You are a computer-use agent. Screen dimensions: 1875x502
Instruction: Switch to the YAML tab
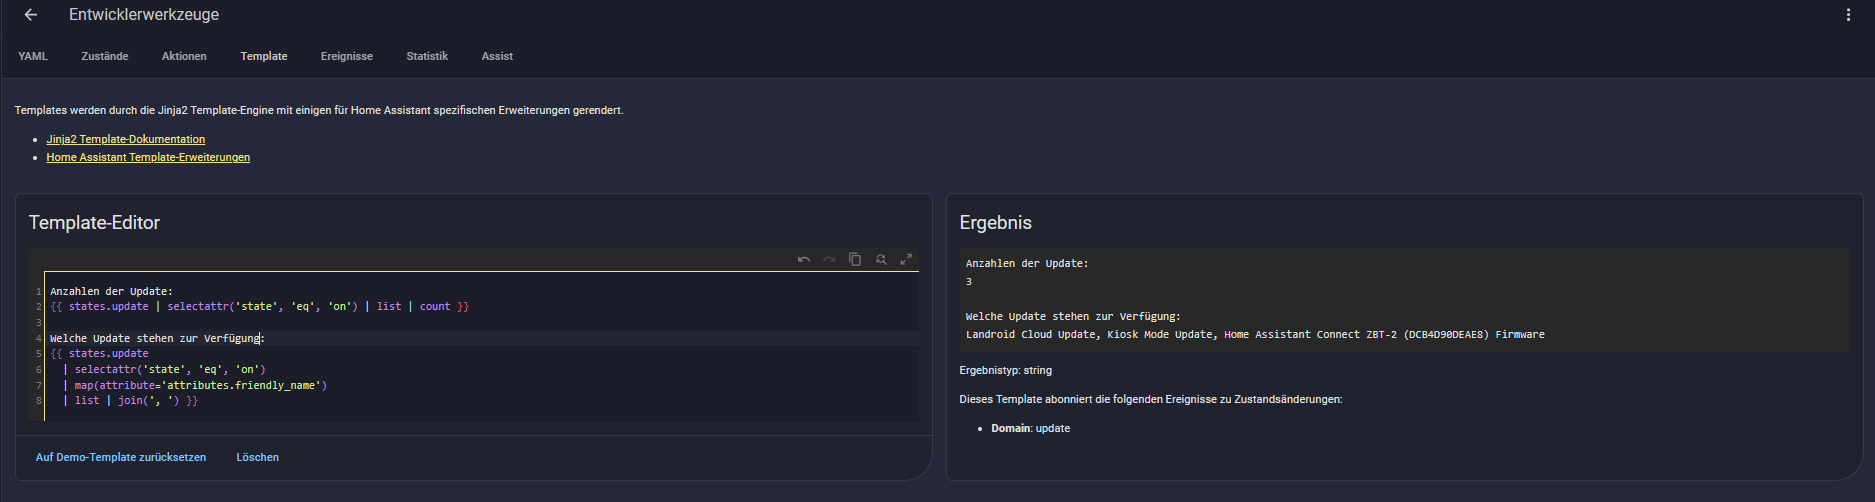(x=33, y=57)
